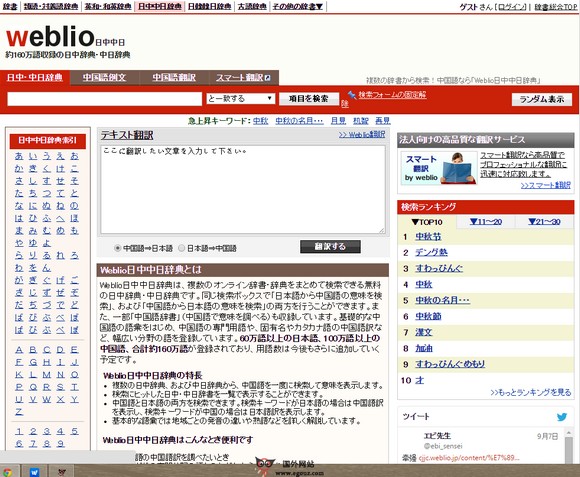Open ranking item 2 デング熱
Image resolution: width=580 pixels, height=477 pixels.
431,253
